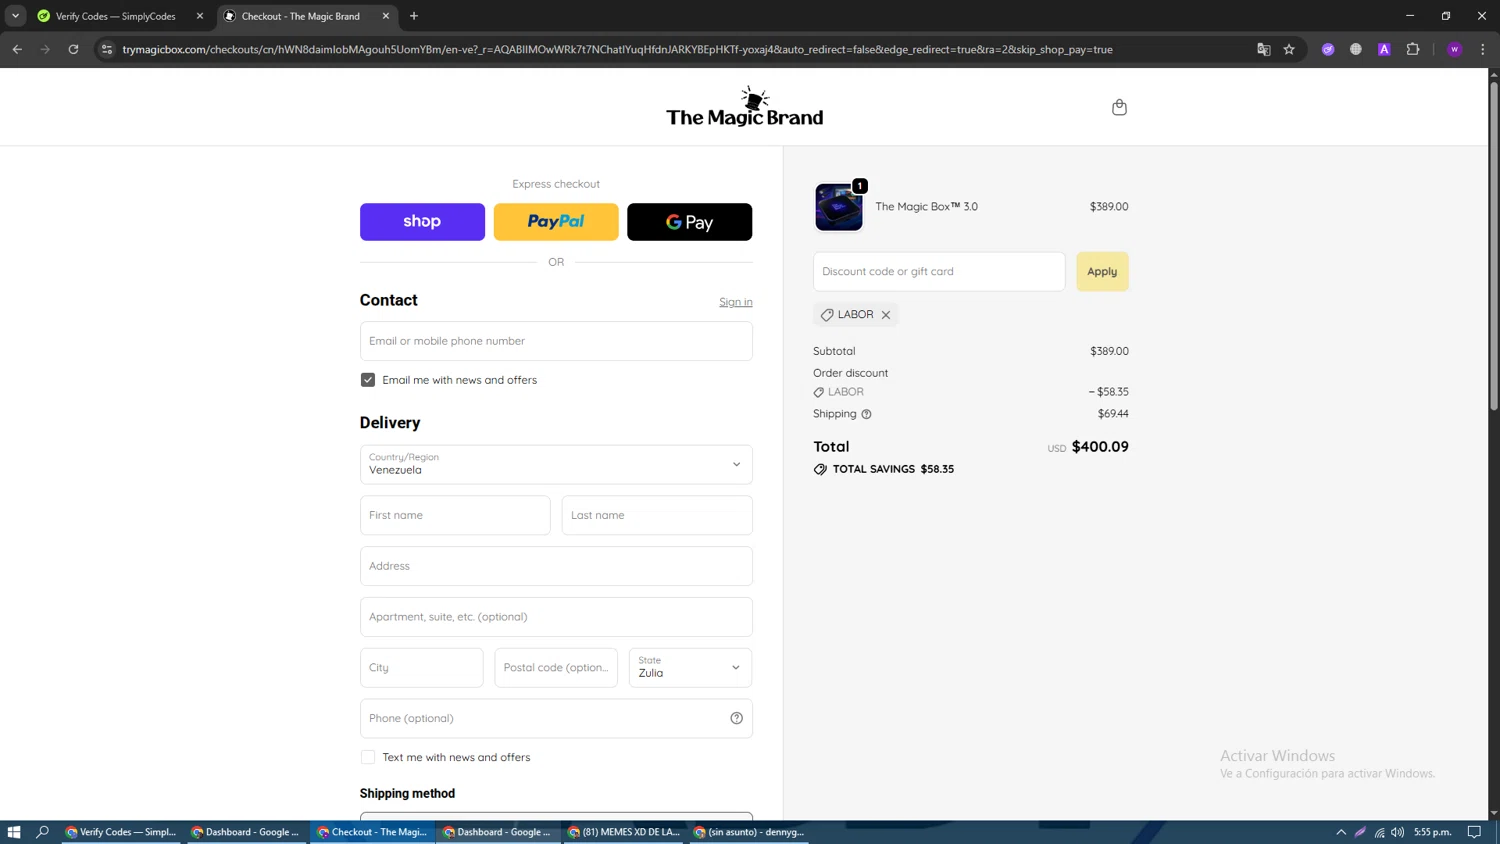
Task: Click the Sign in link
Action: [736, 302]
